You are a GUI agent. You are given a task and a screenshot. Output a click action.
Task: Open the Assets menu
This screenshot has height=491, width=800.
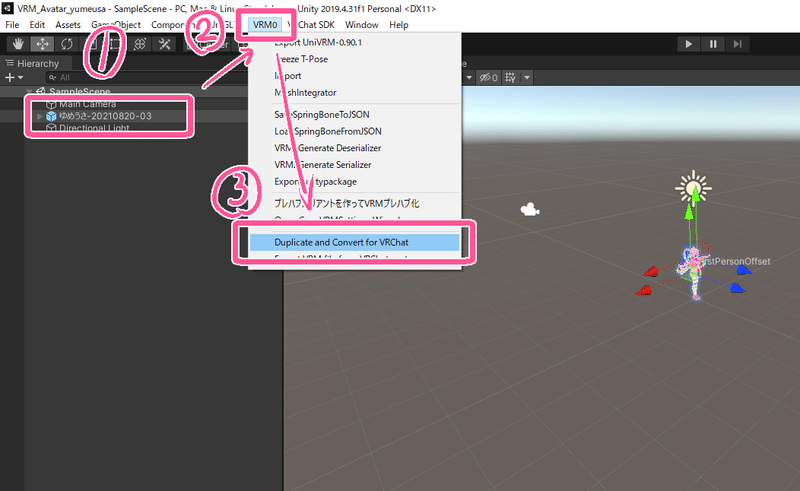click(x=68, y=24)
